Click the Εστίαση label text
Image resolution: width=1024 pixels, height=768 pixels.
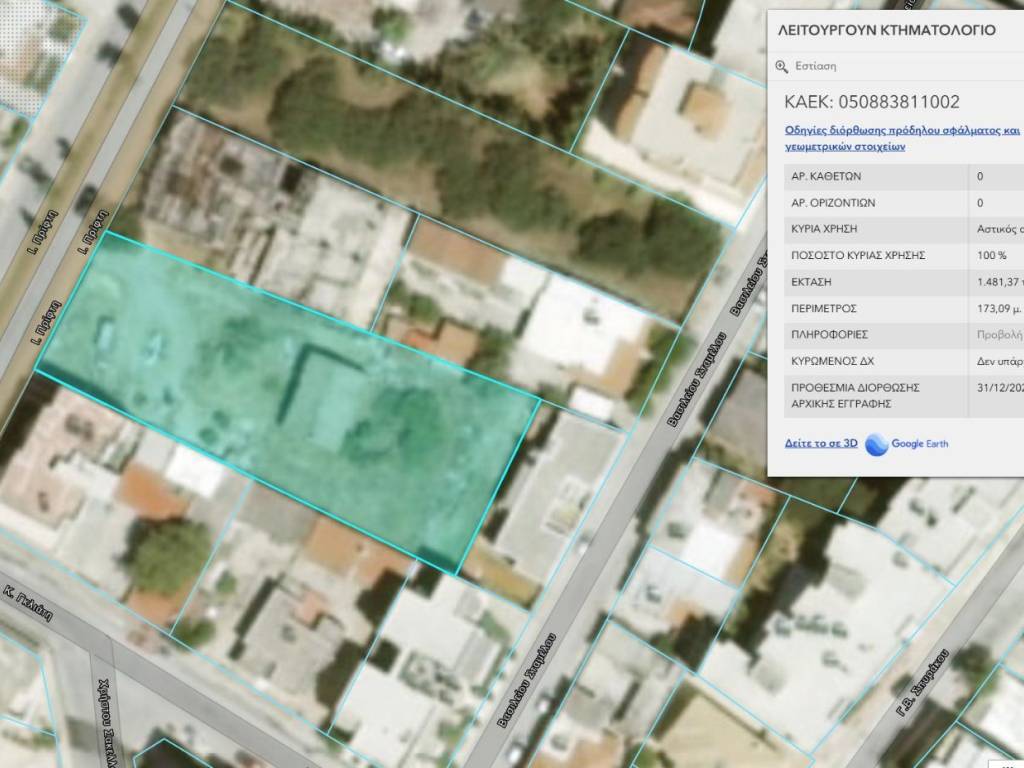pyautogui.click(x=815, y=67)
